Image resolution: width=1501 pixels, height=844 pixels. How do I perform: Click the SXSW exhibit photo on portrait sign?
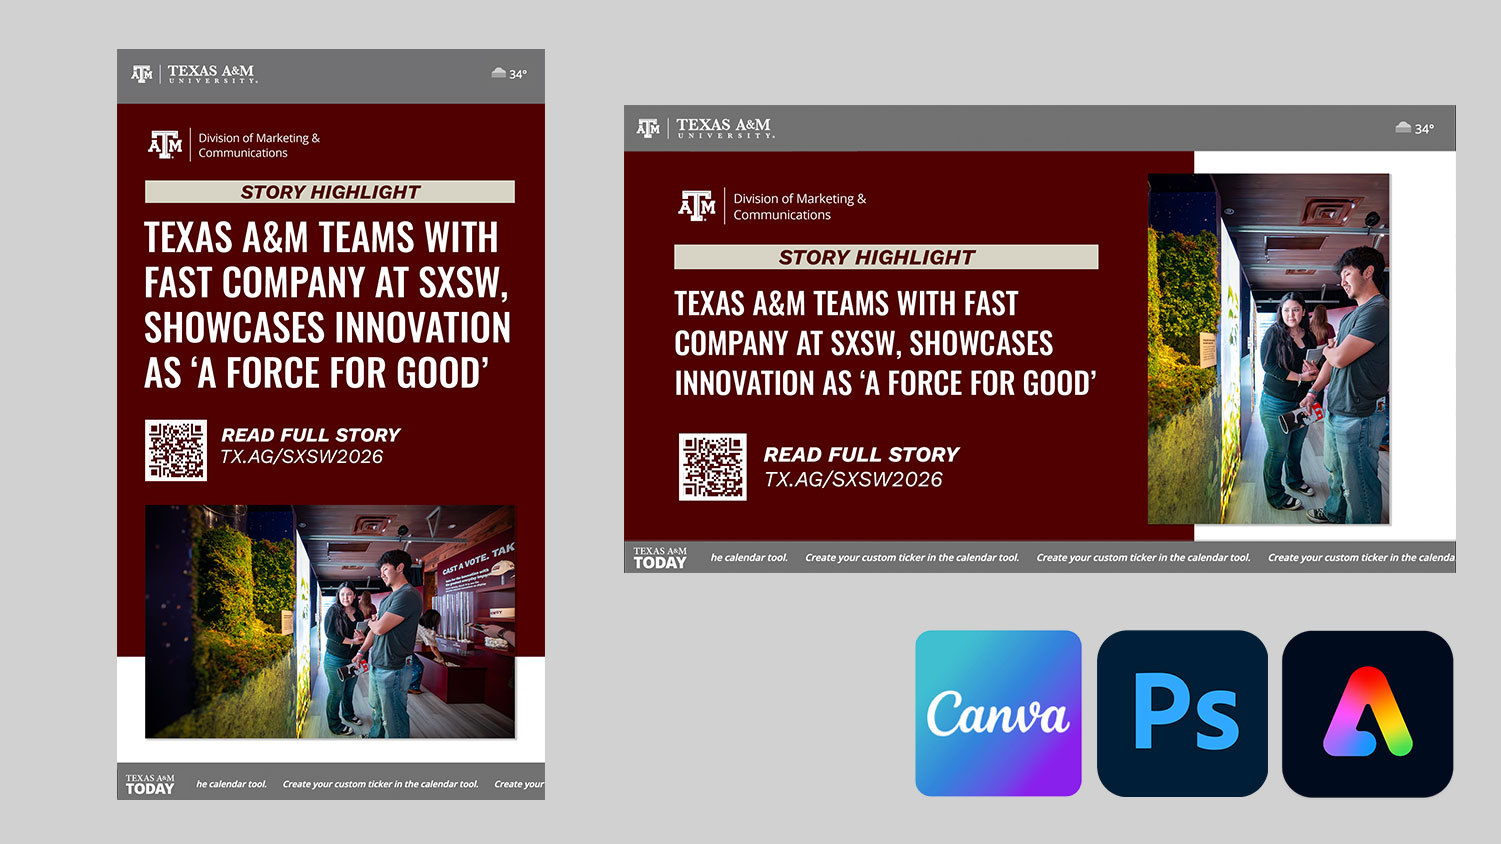[330, 622]
